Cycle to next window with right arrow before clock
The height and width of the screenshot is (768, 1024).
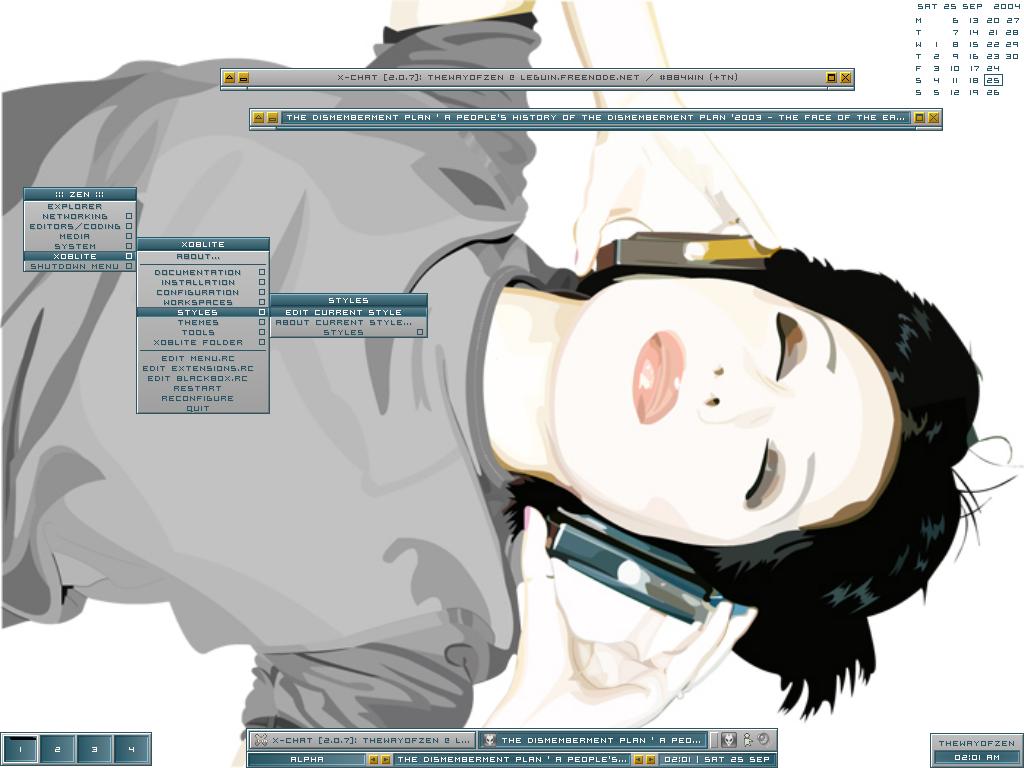[x=650, y=760]
